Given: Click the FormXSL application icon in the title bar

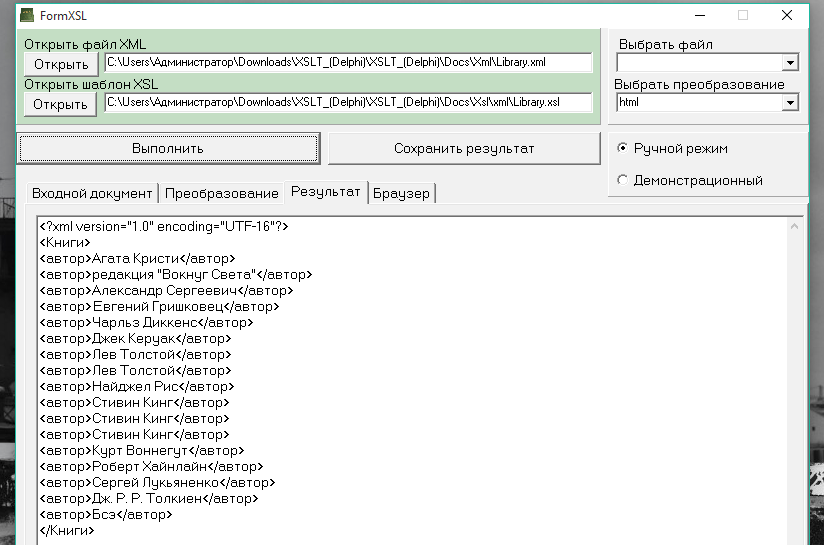Looking at the screenshot, I should (x=27, y=15).
